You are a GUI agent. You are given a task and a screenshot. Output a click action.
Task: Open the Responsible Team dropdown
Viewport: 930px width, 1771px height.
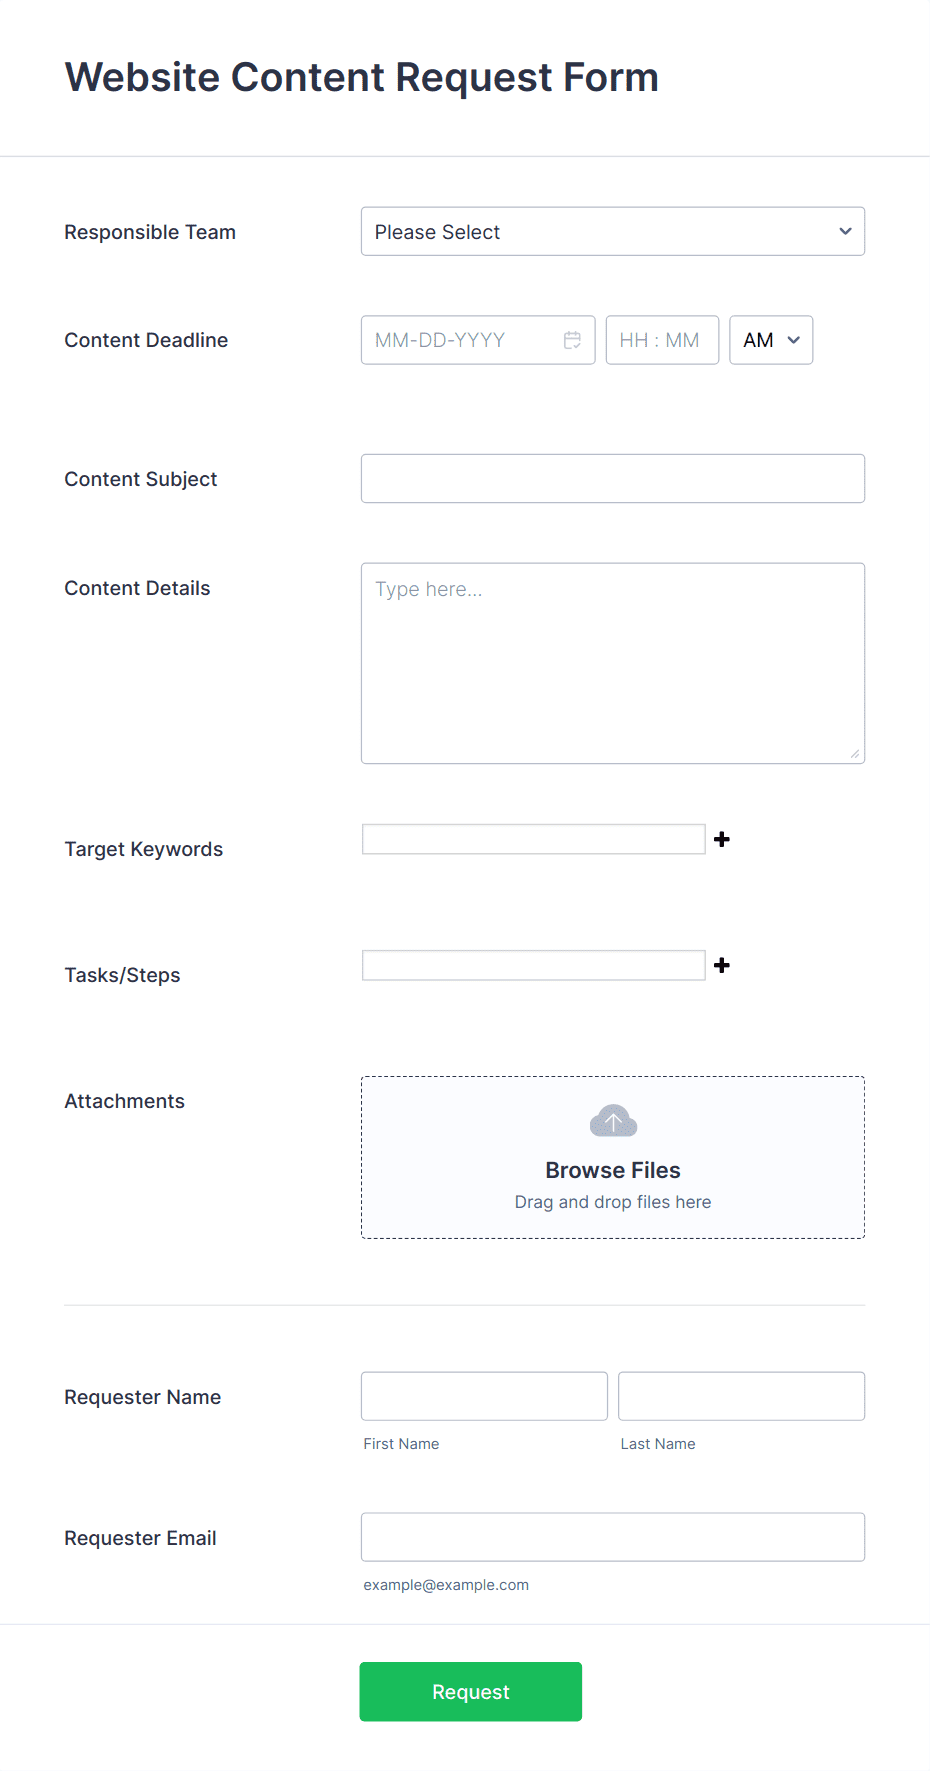(613, 231)
